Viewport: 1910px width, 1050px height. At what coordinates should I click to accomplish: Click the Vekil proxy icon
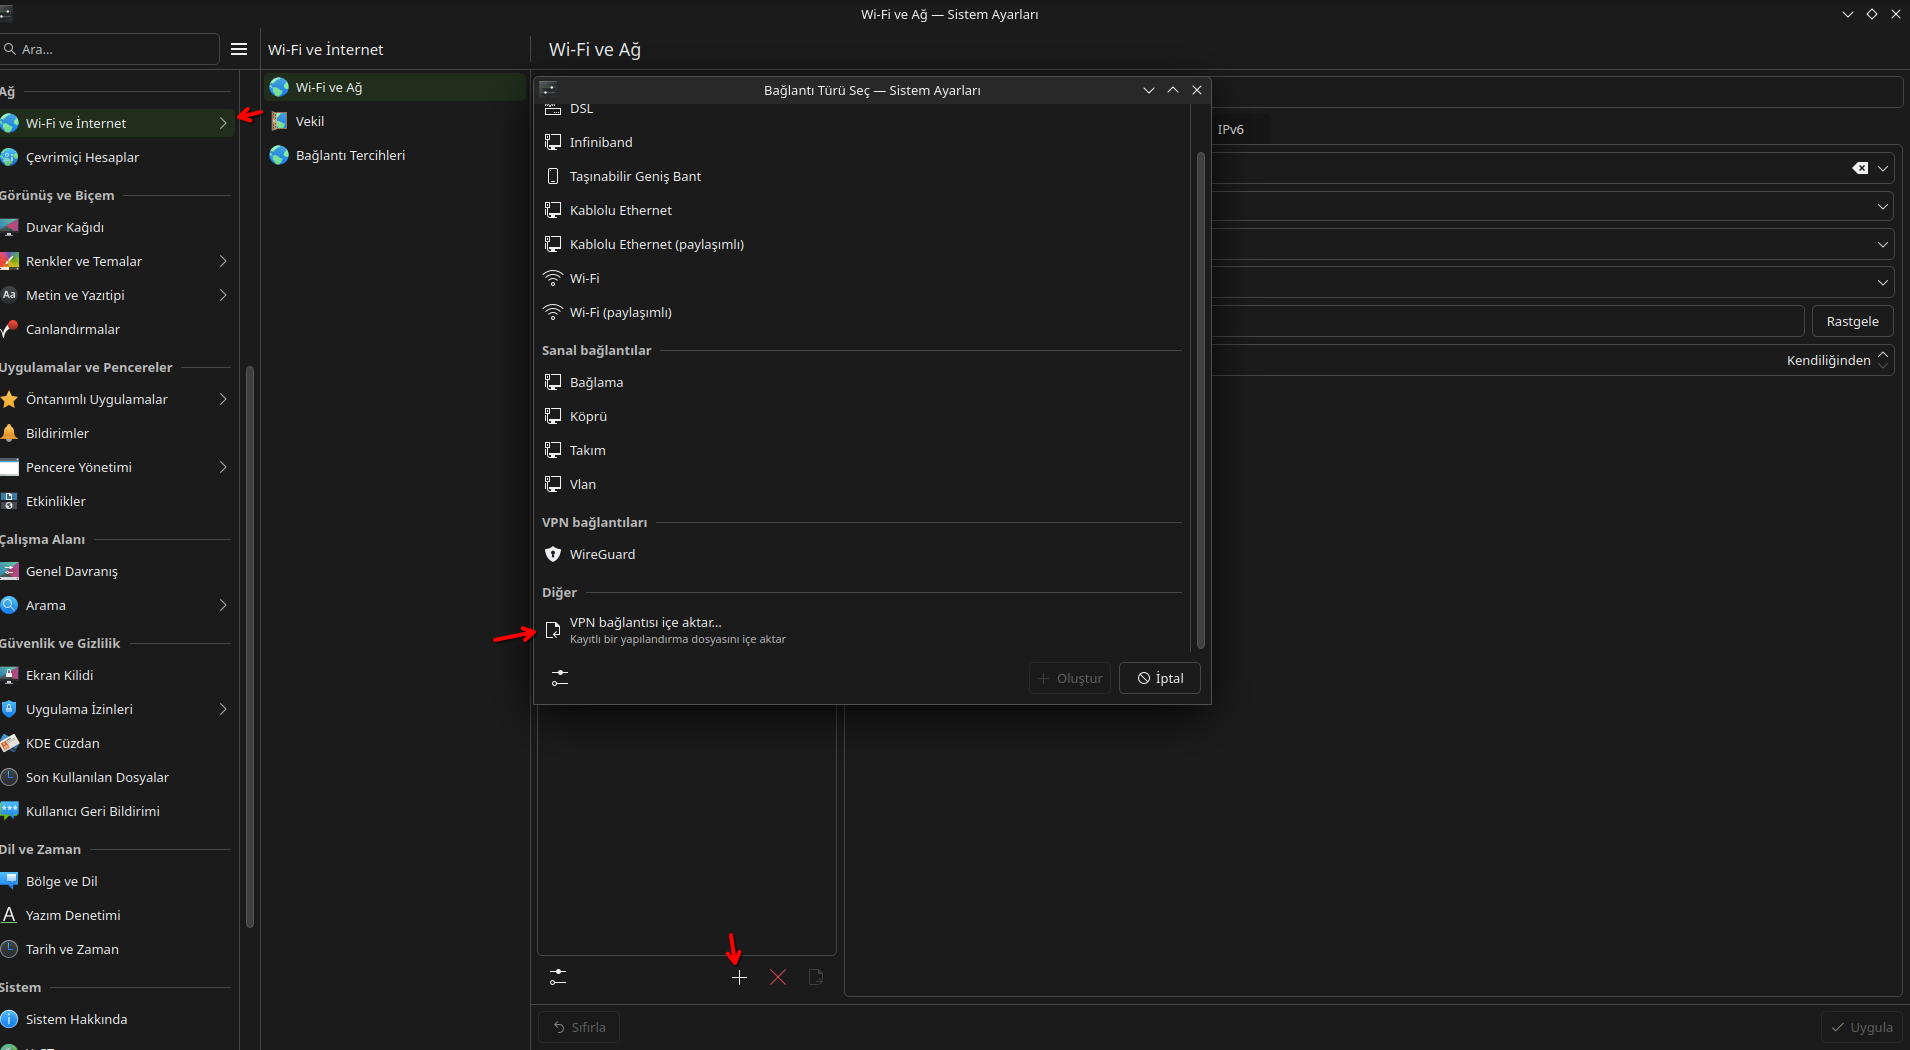(279, 121)
